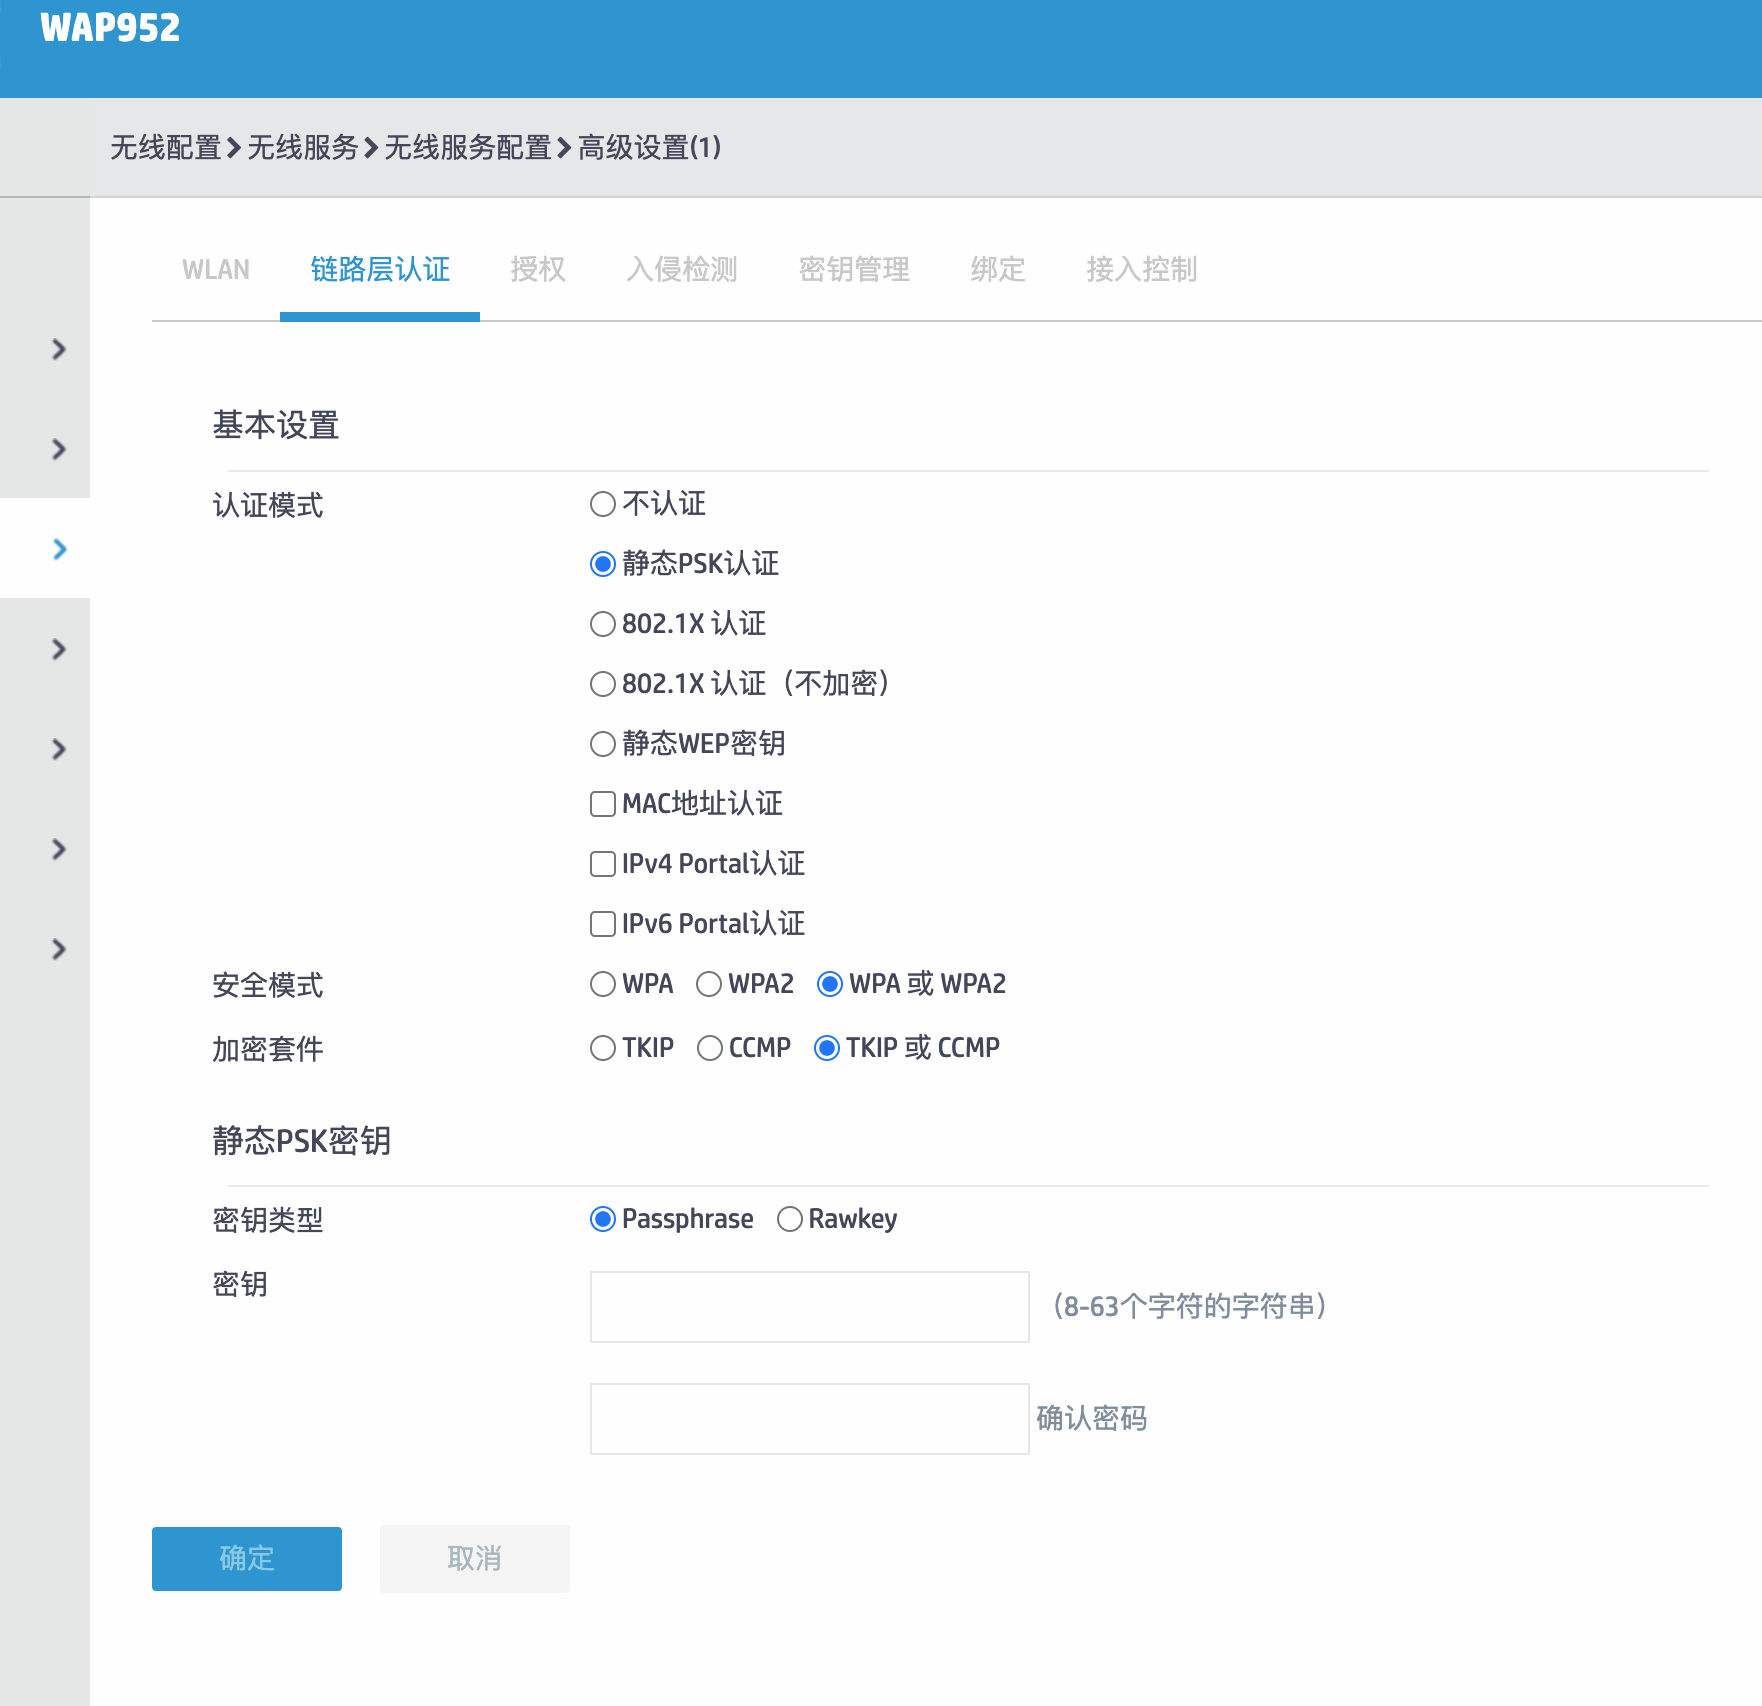
Task: Click the 静态PSK密钥 section heading
Action: (x=302, y=1141)
